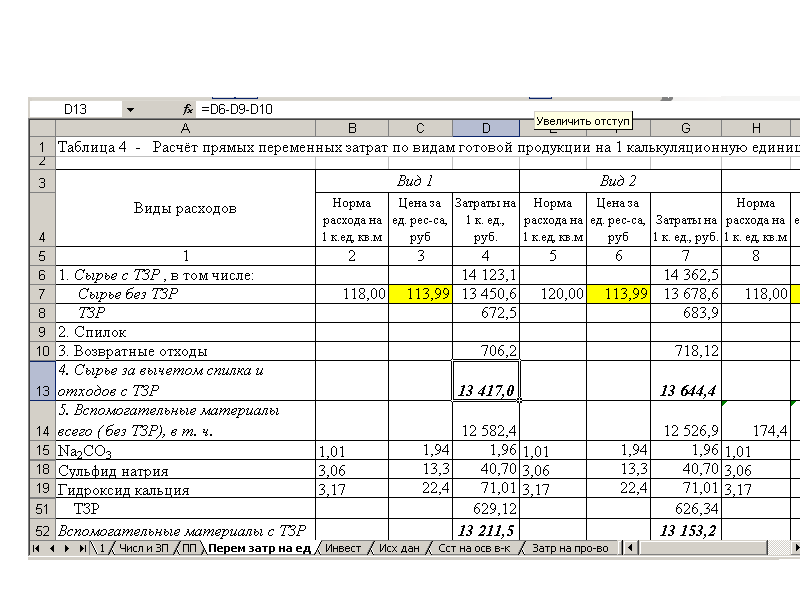This screenshot has width=800, height=600.
Task: Select "Вид 1" merged header cell
Action: click(x=417, y=181)
